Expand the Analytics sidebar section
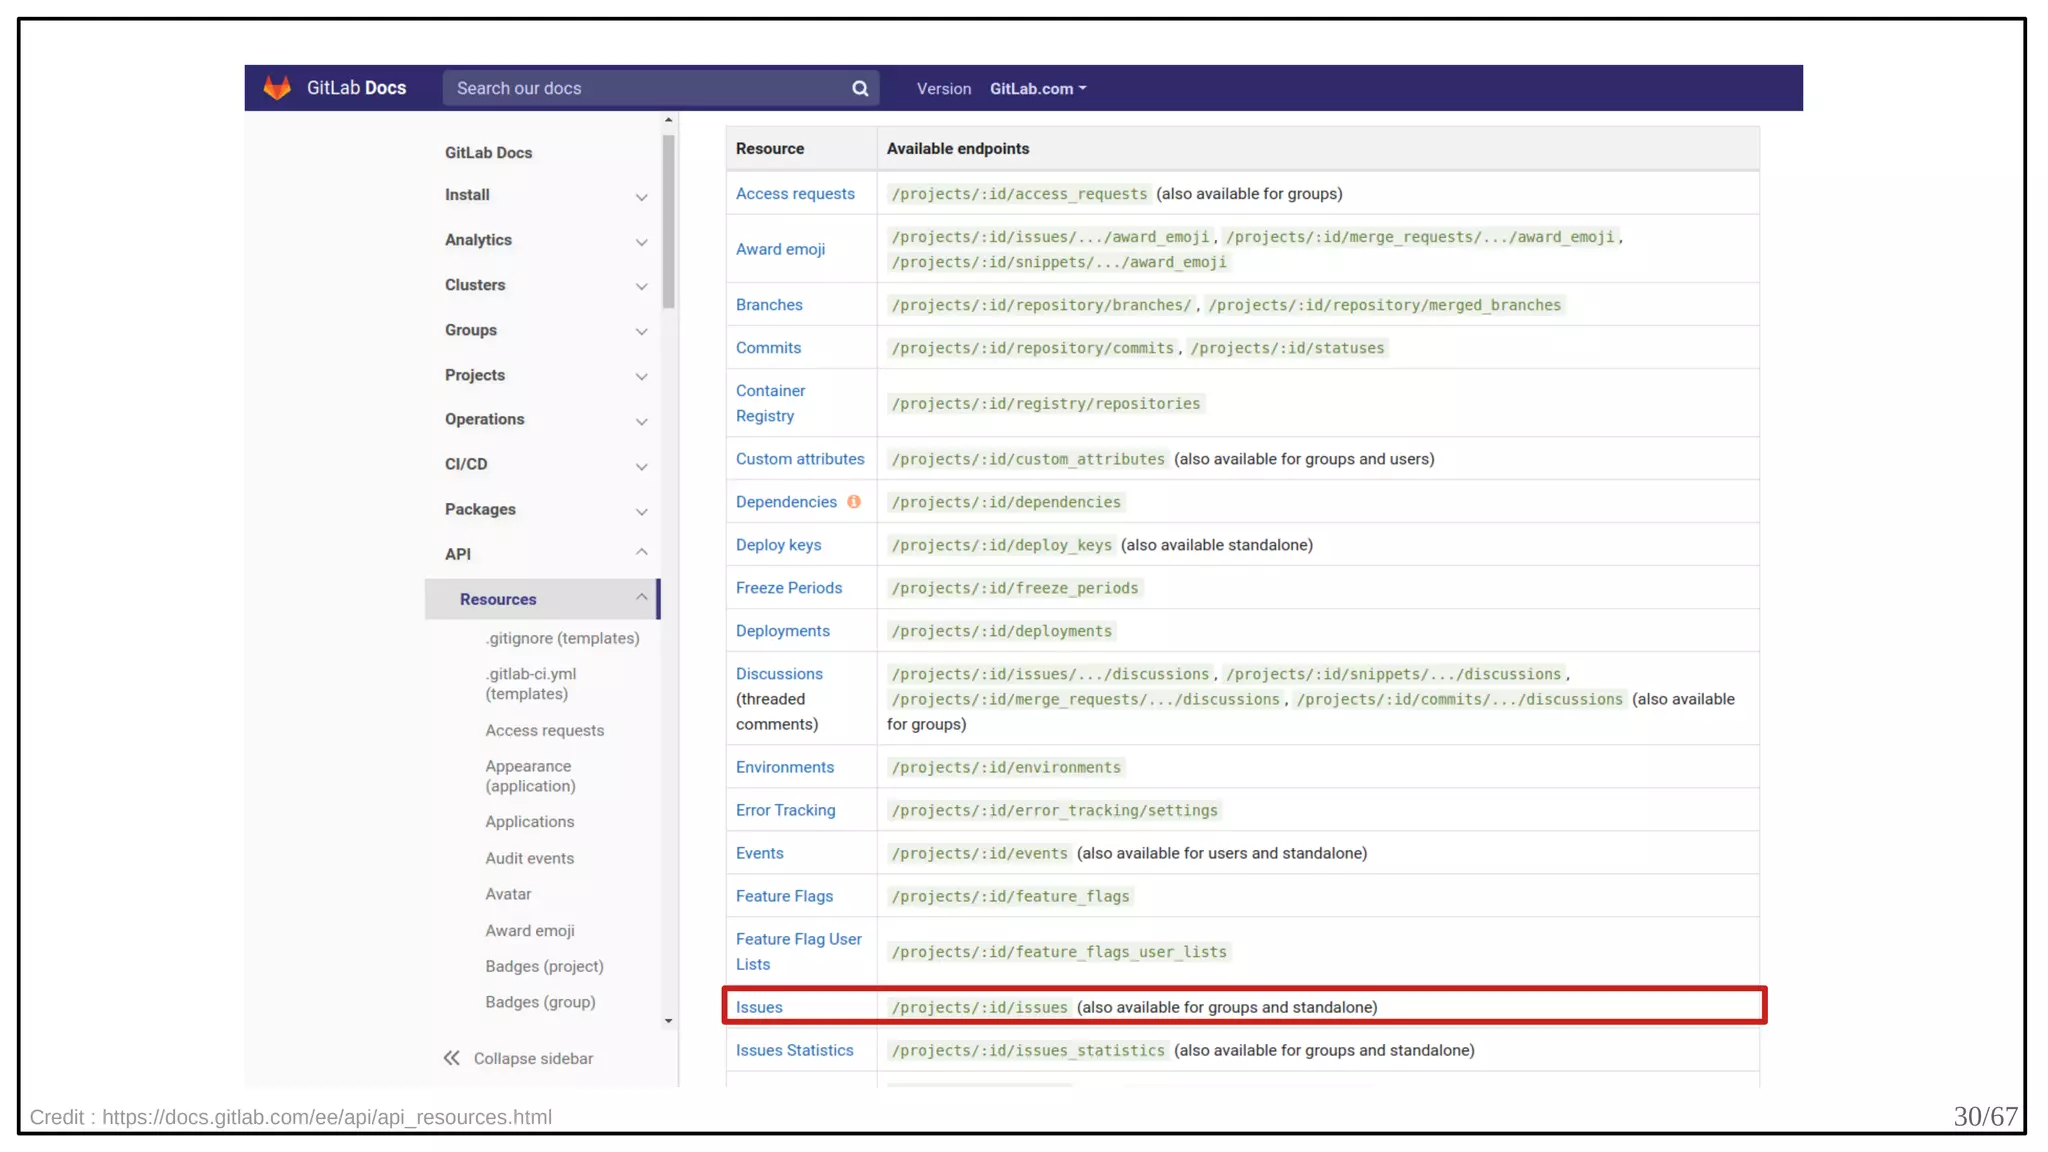This screenshot has width=2048, height=1152. (641, 242)
